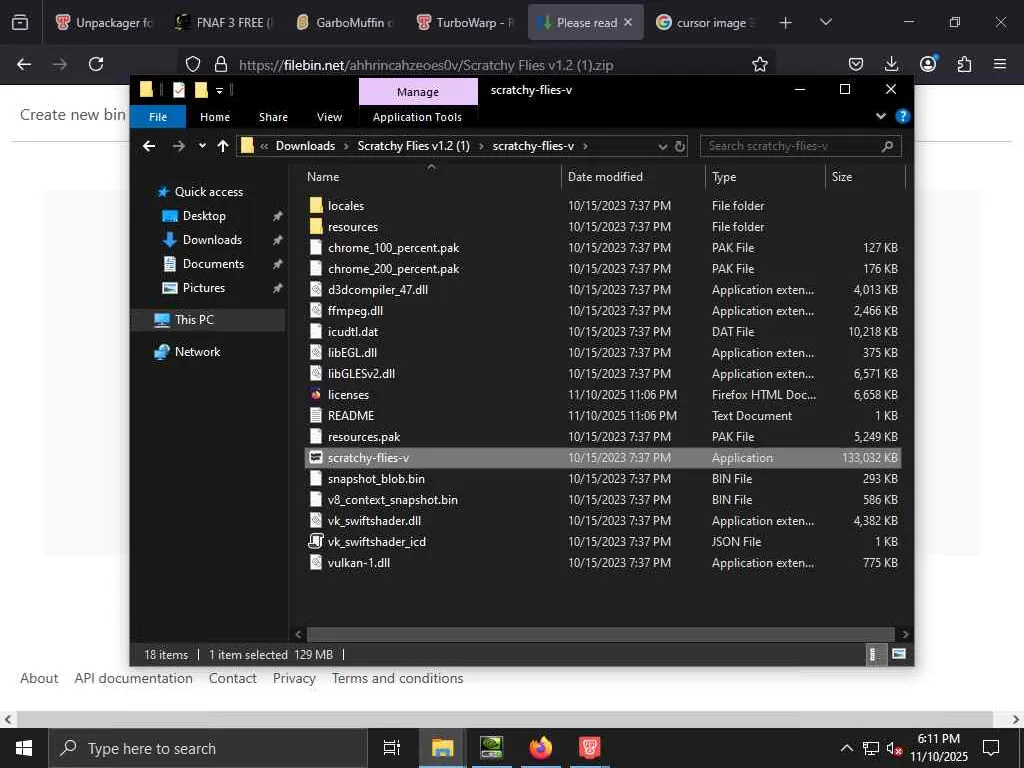Open the View ribbon tab
Screen dimensions: 1024x768
pyautogui.click(x=329, y=117)
